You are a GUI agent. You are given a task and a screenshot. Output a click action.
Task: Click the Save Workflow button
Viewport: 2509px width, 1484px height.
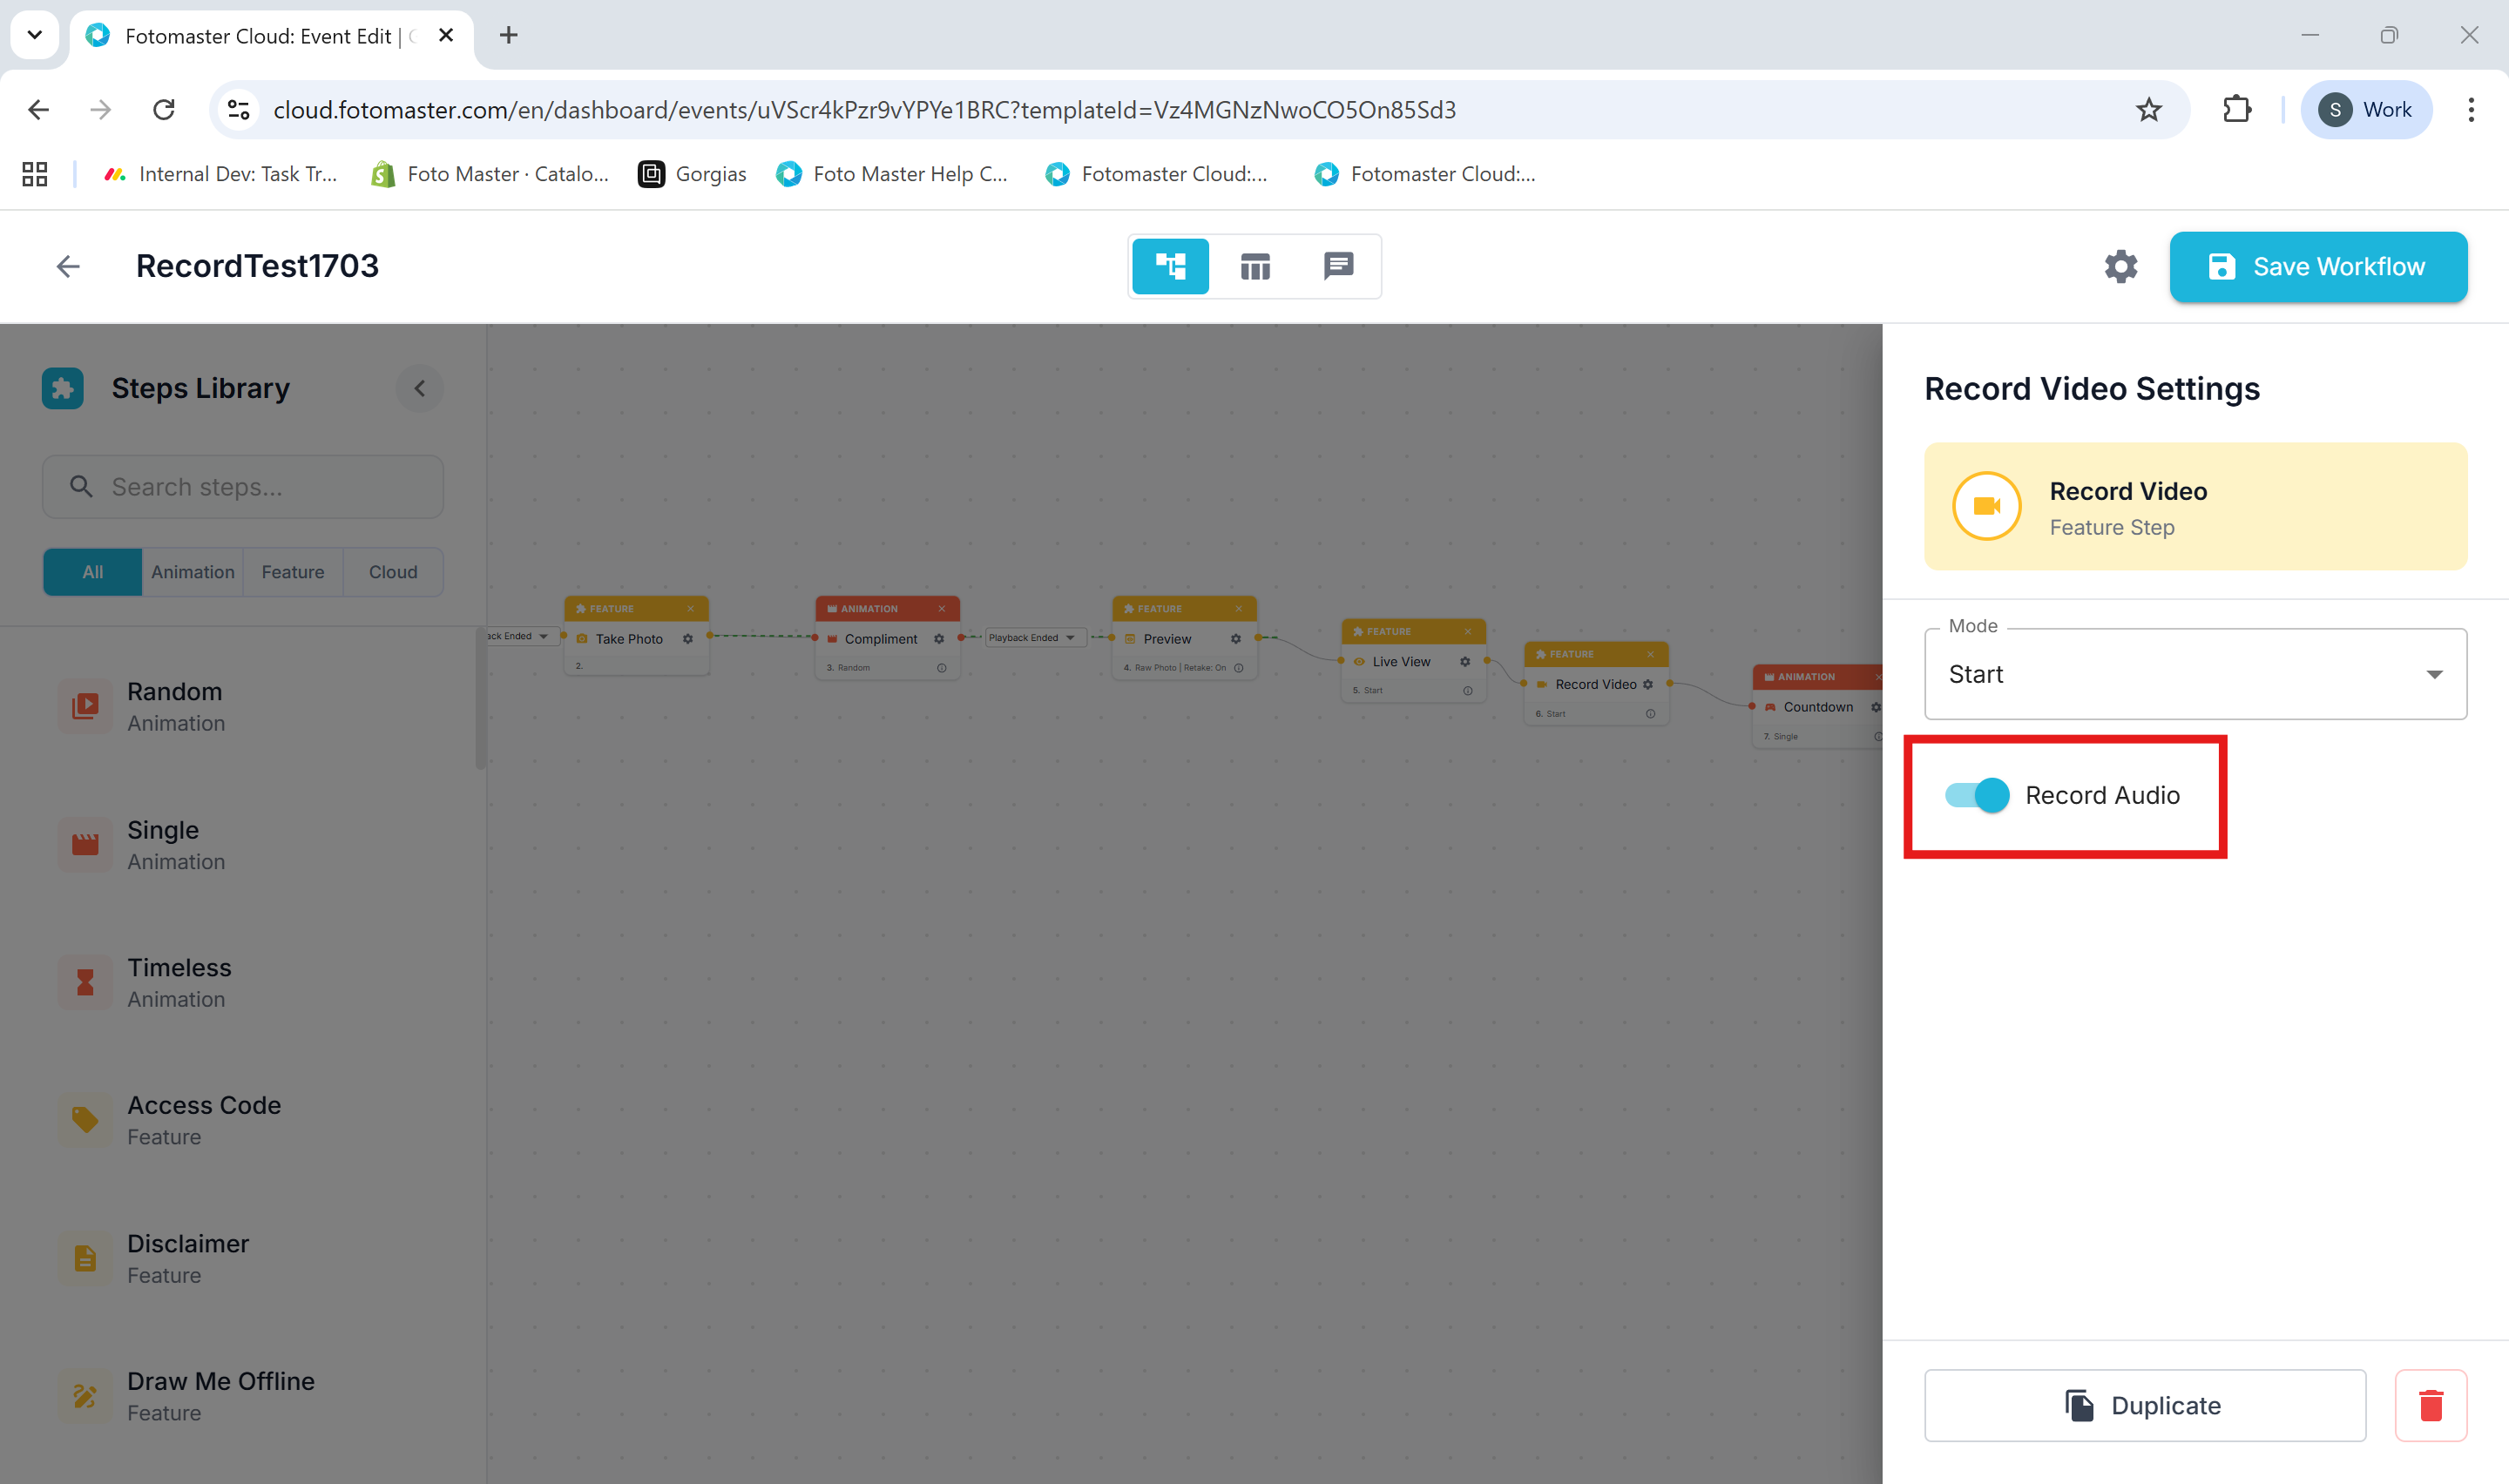(x=2317, y=266)
